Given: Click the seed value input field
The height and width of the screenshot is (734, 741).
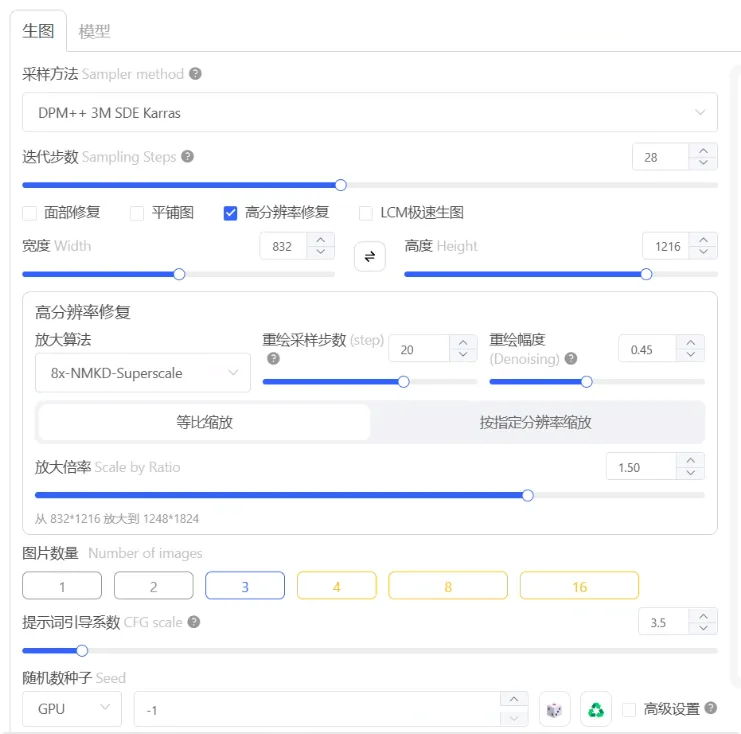Looking at the screenshot, I should (317, 709).
